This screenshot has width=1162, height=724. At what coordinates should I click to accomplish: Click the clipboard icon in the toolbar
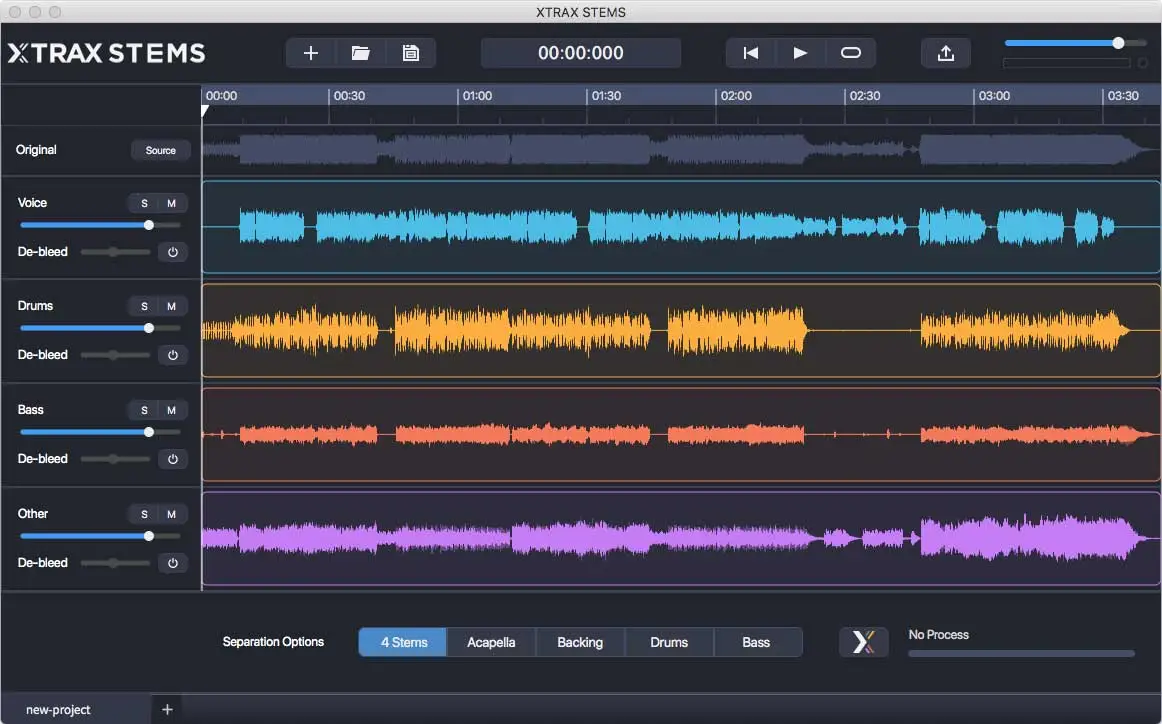click(x=410, y=52)
